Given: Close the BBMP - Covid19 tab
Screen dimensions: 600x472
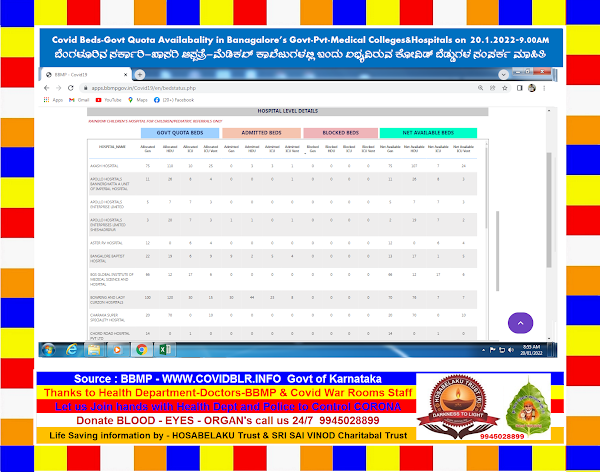Looking at the screenshot, I should (x=126, y=75).
